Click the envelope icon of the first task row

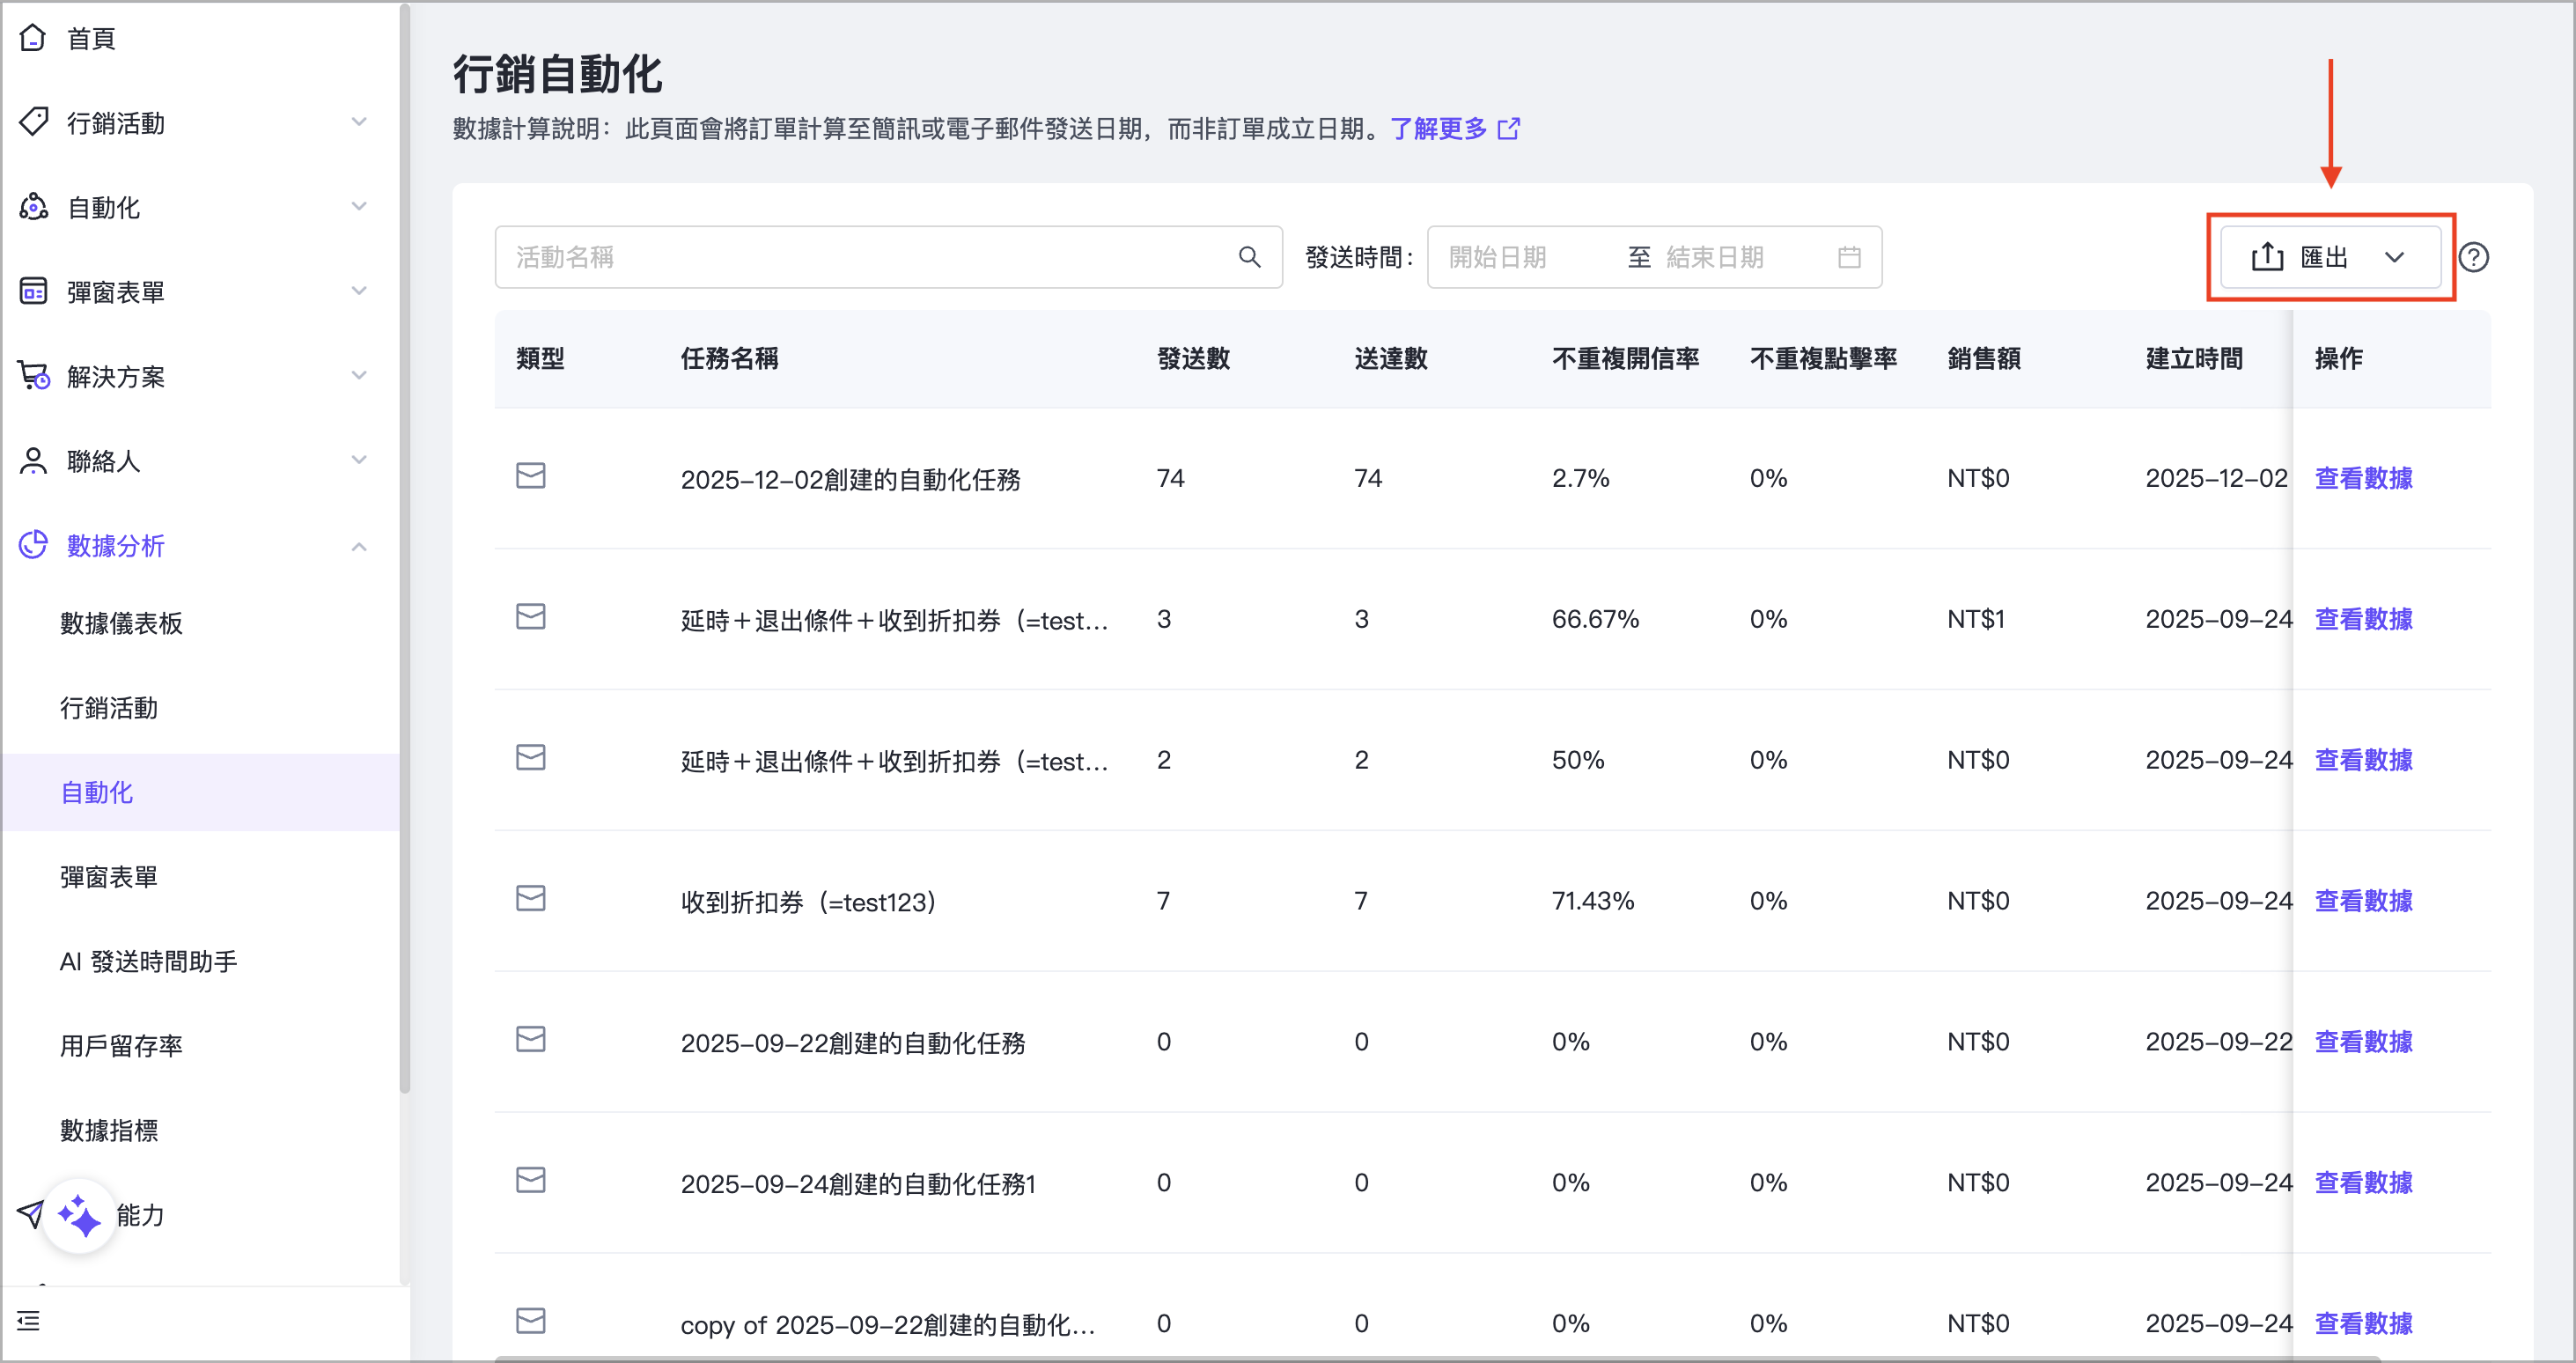point(530,477)
